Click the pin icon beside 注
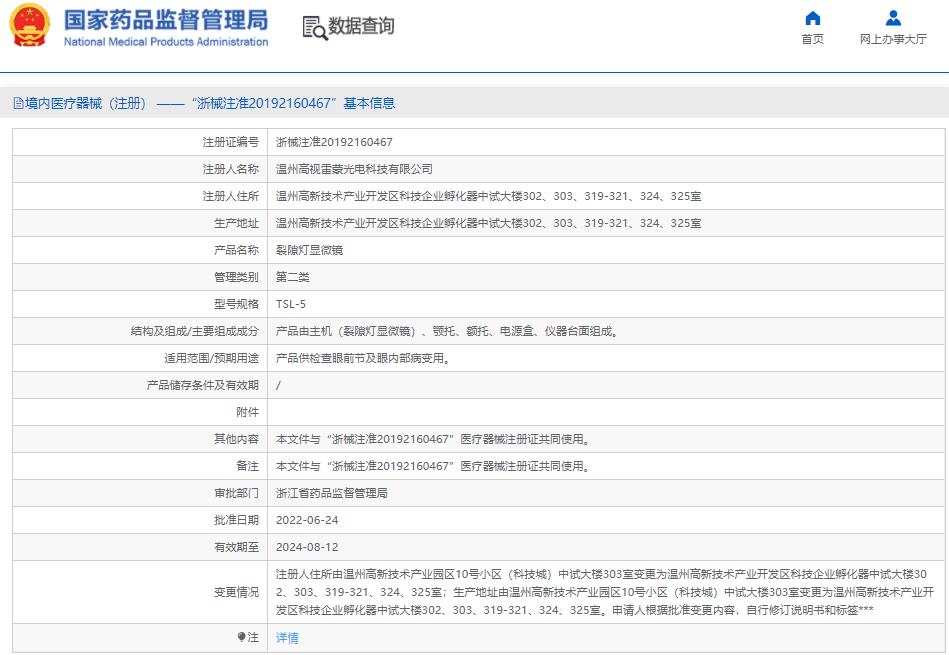The width and height of the screenshot is (949, 655). 241,637
